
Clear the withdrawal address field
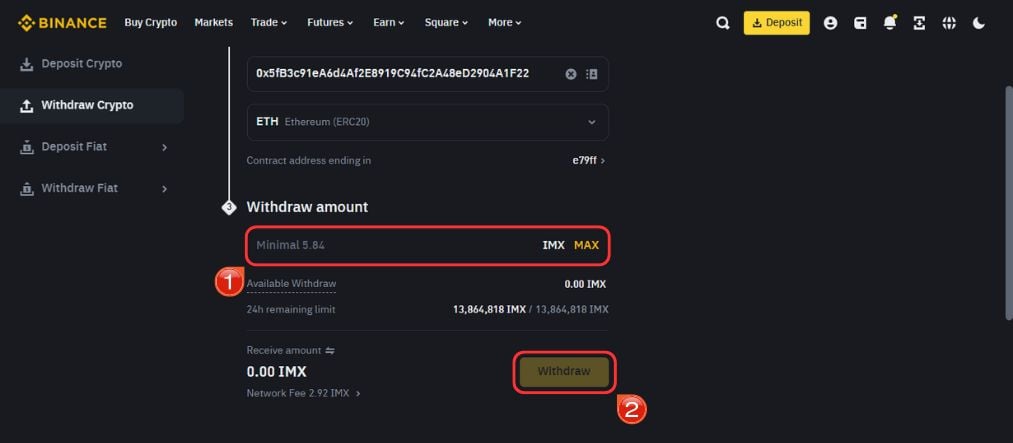coord(571,74)
